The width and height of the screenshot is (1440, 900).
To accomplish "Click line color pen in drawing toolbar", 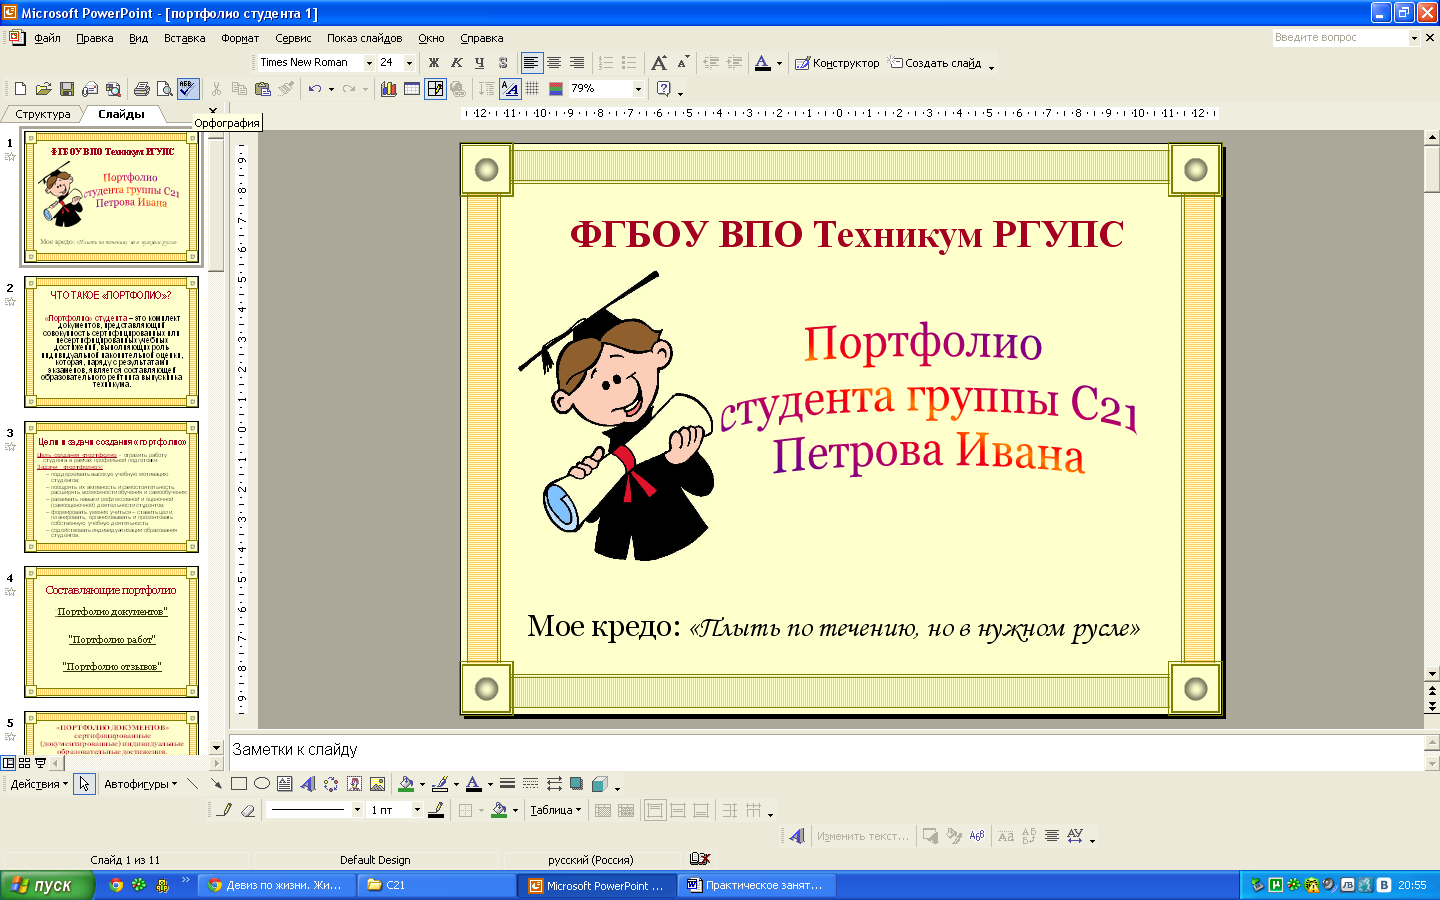I will [439, 784].
